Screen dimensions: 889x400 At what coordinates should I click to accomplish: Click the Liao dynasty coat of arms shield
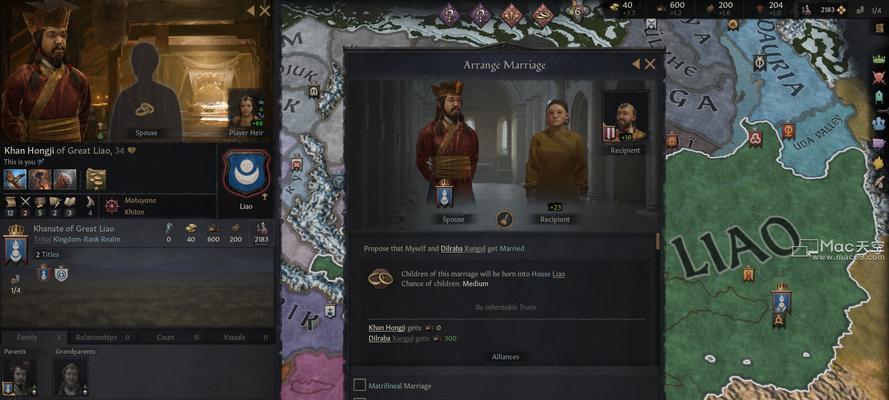point(246,173)
